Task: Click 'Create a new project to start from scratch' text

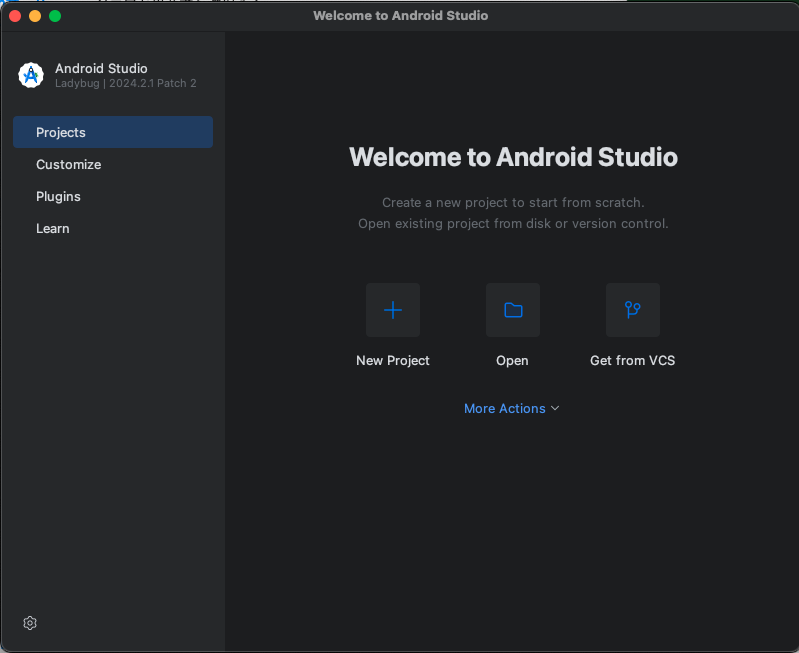Action: click(x=513, y=202)
